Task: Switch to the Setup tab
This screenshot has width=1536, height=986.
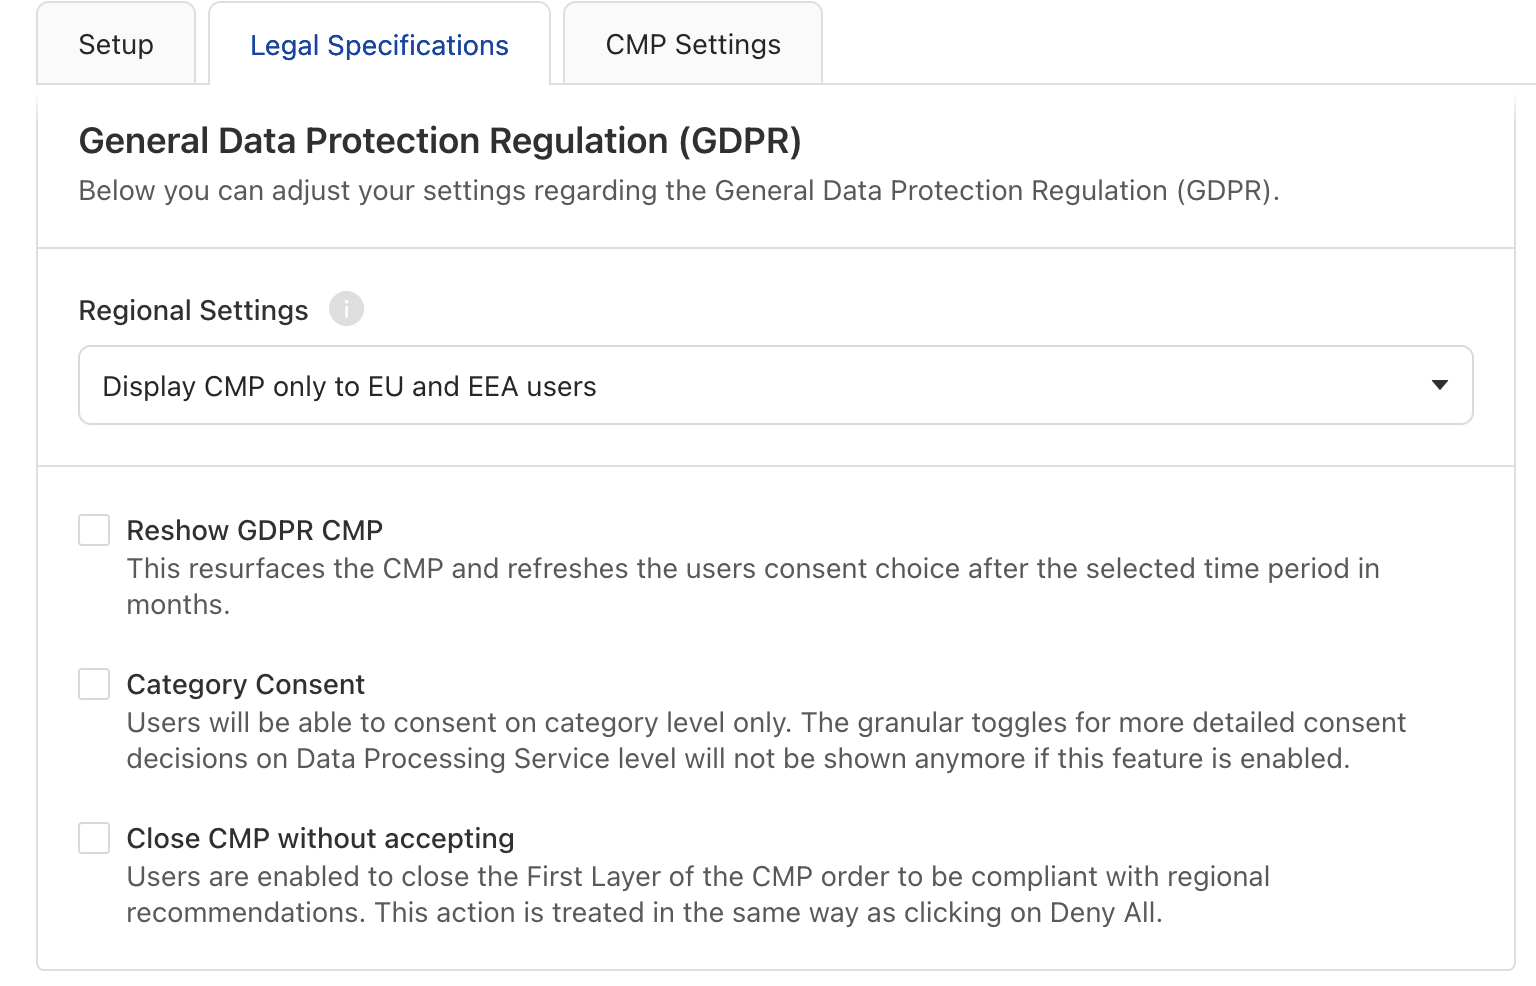Action: [116, 45]
